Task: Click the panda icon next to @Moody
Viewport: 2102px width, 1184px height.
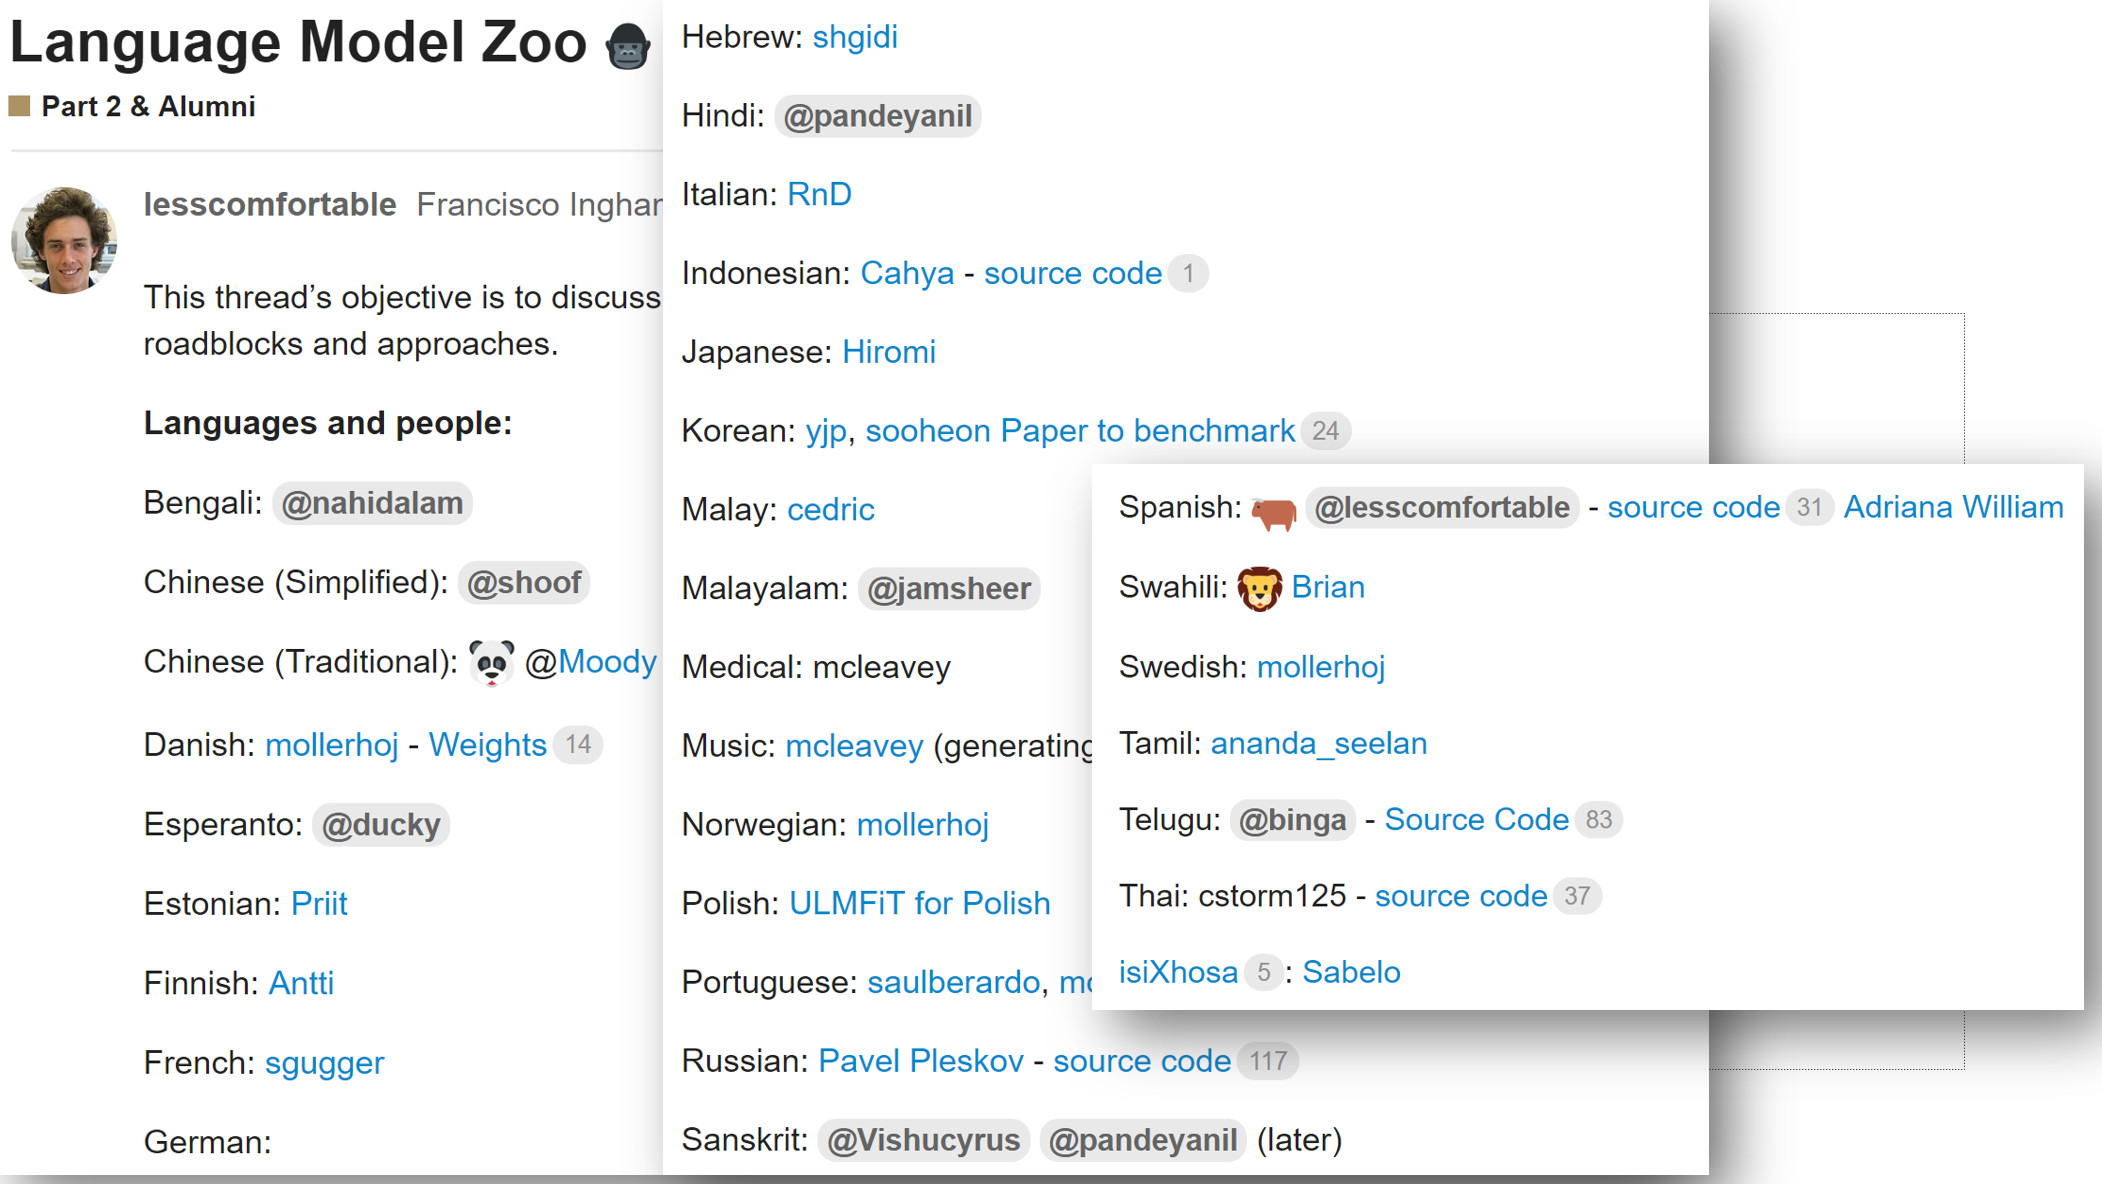Action: tap(489, 662)
